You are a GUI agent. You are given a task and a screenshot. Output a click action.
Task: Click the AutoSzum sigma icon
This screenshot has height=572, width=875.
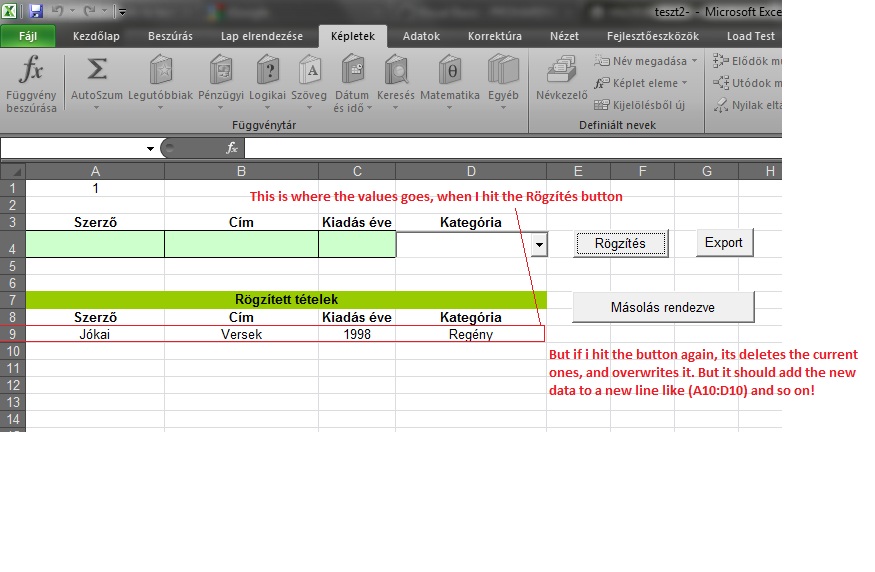tap(97, 69)
